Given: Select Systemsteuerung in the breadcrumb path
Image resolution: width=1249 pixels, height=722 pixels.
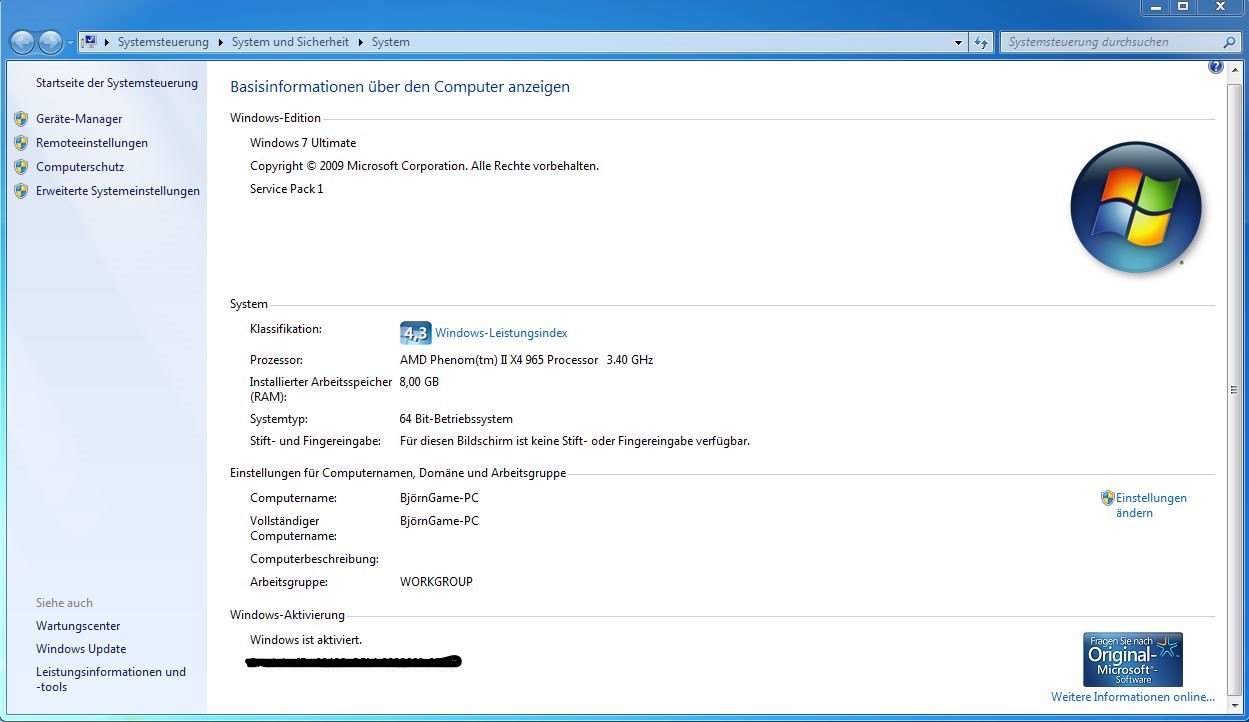Looking at the screenshot, I should click(x=163, y=42).
